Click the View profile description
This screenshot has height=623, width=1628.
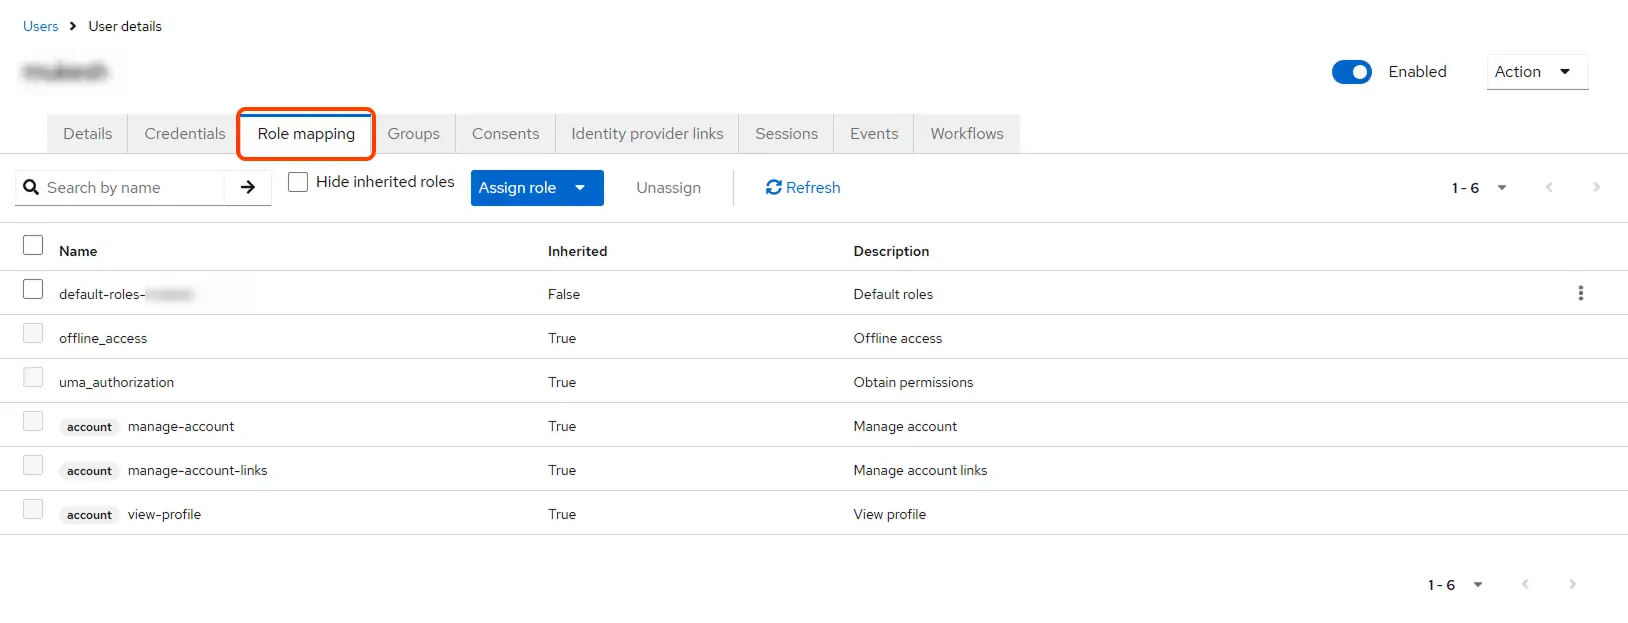[890, 514]
